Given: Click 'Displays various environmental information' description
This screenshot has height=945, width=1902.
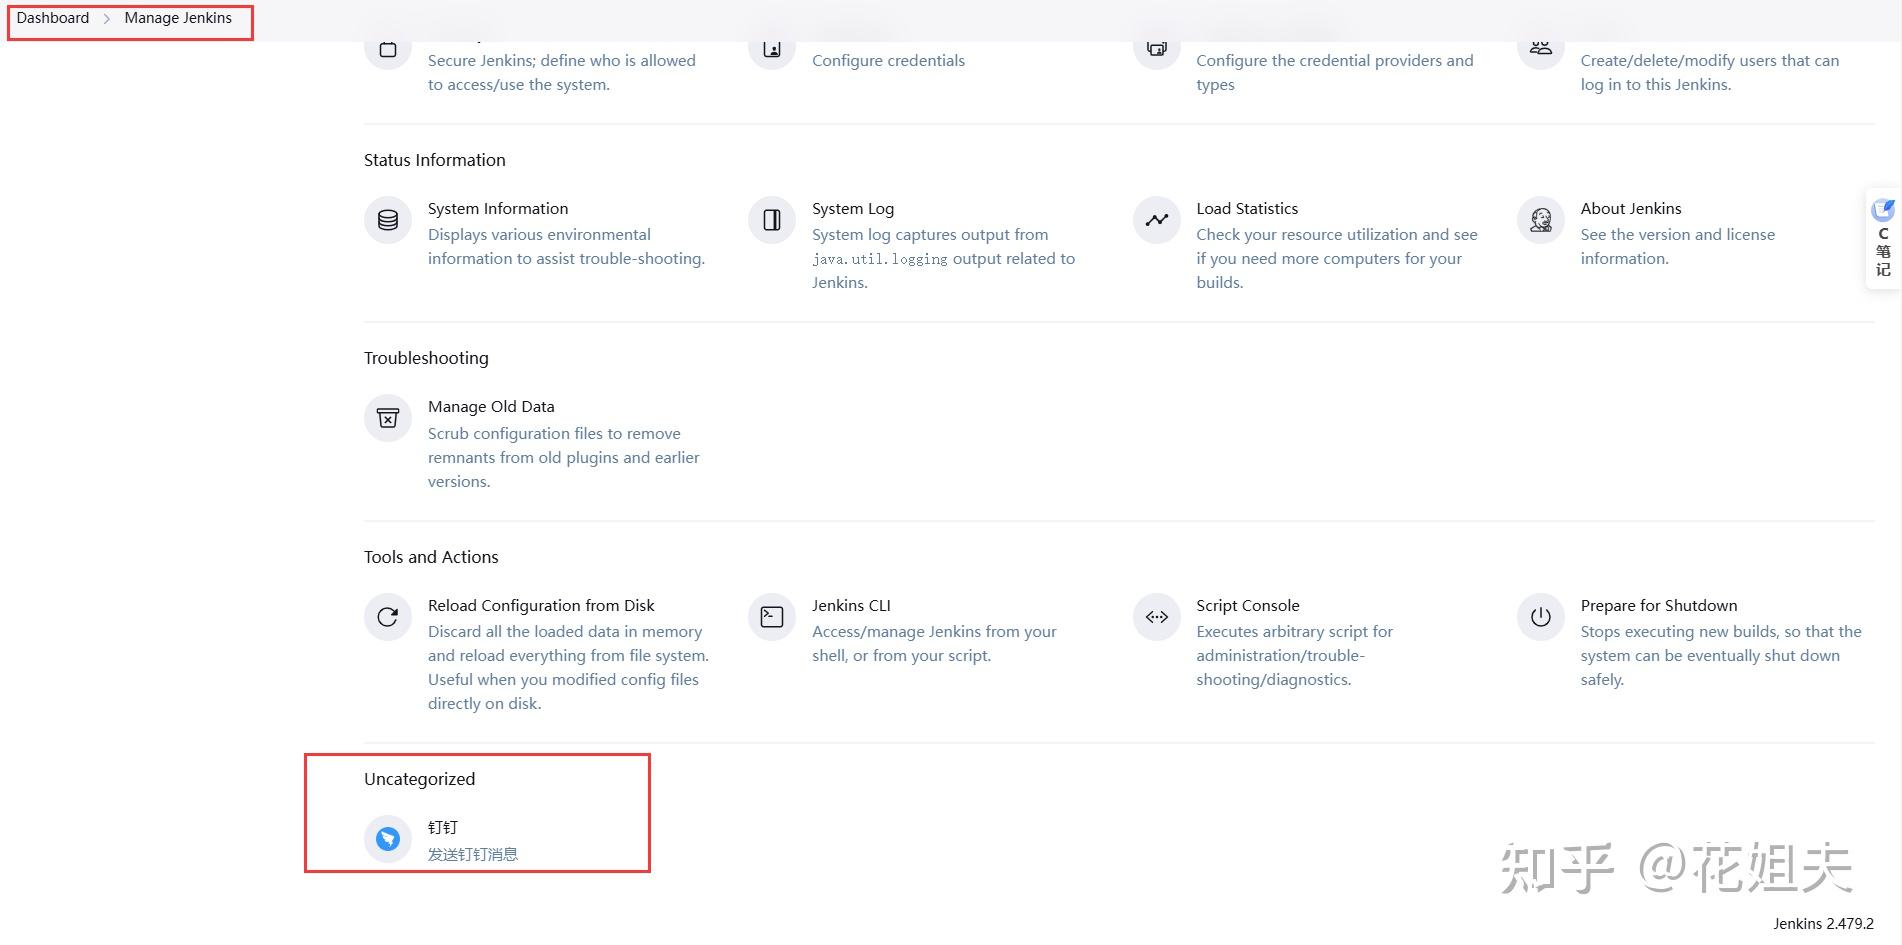Looking at the screenshot, I should [566, 246].
